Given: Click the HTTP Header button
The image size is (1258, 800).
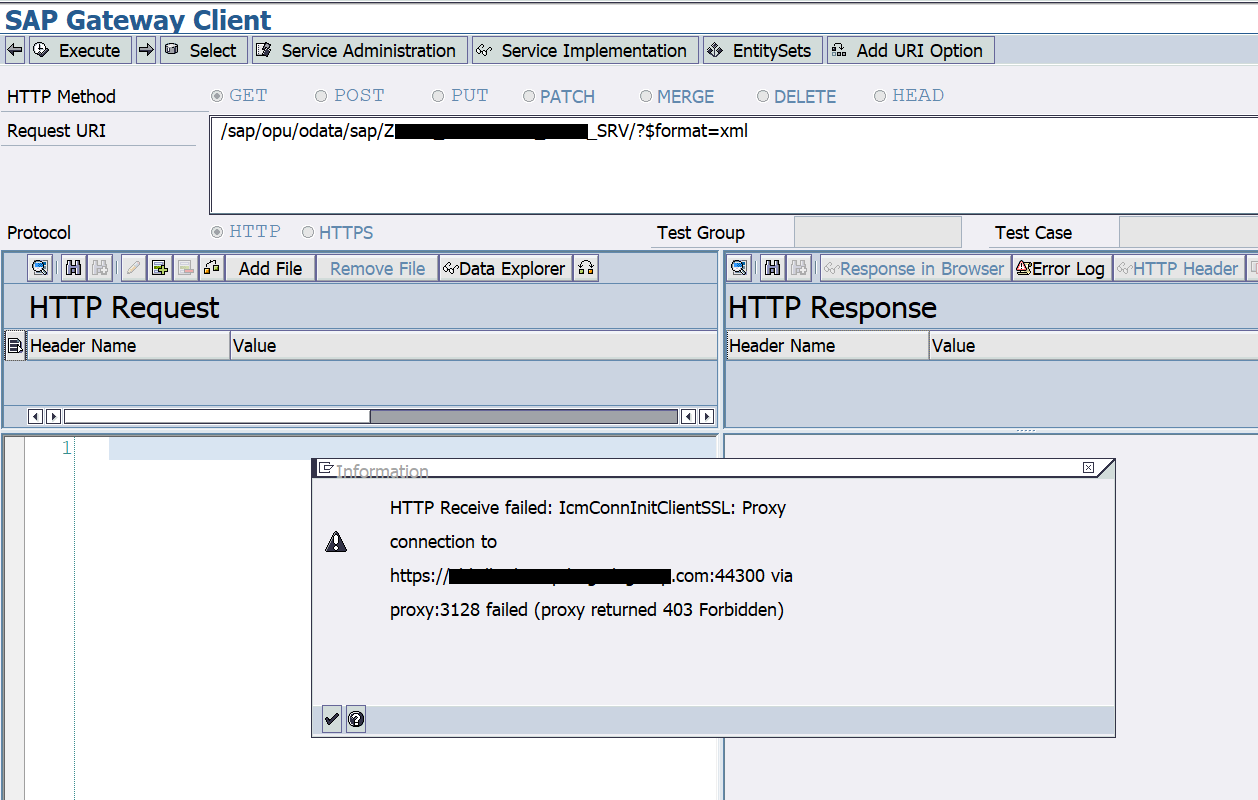Looking at the screenshot, I should coord(1177,268).
